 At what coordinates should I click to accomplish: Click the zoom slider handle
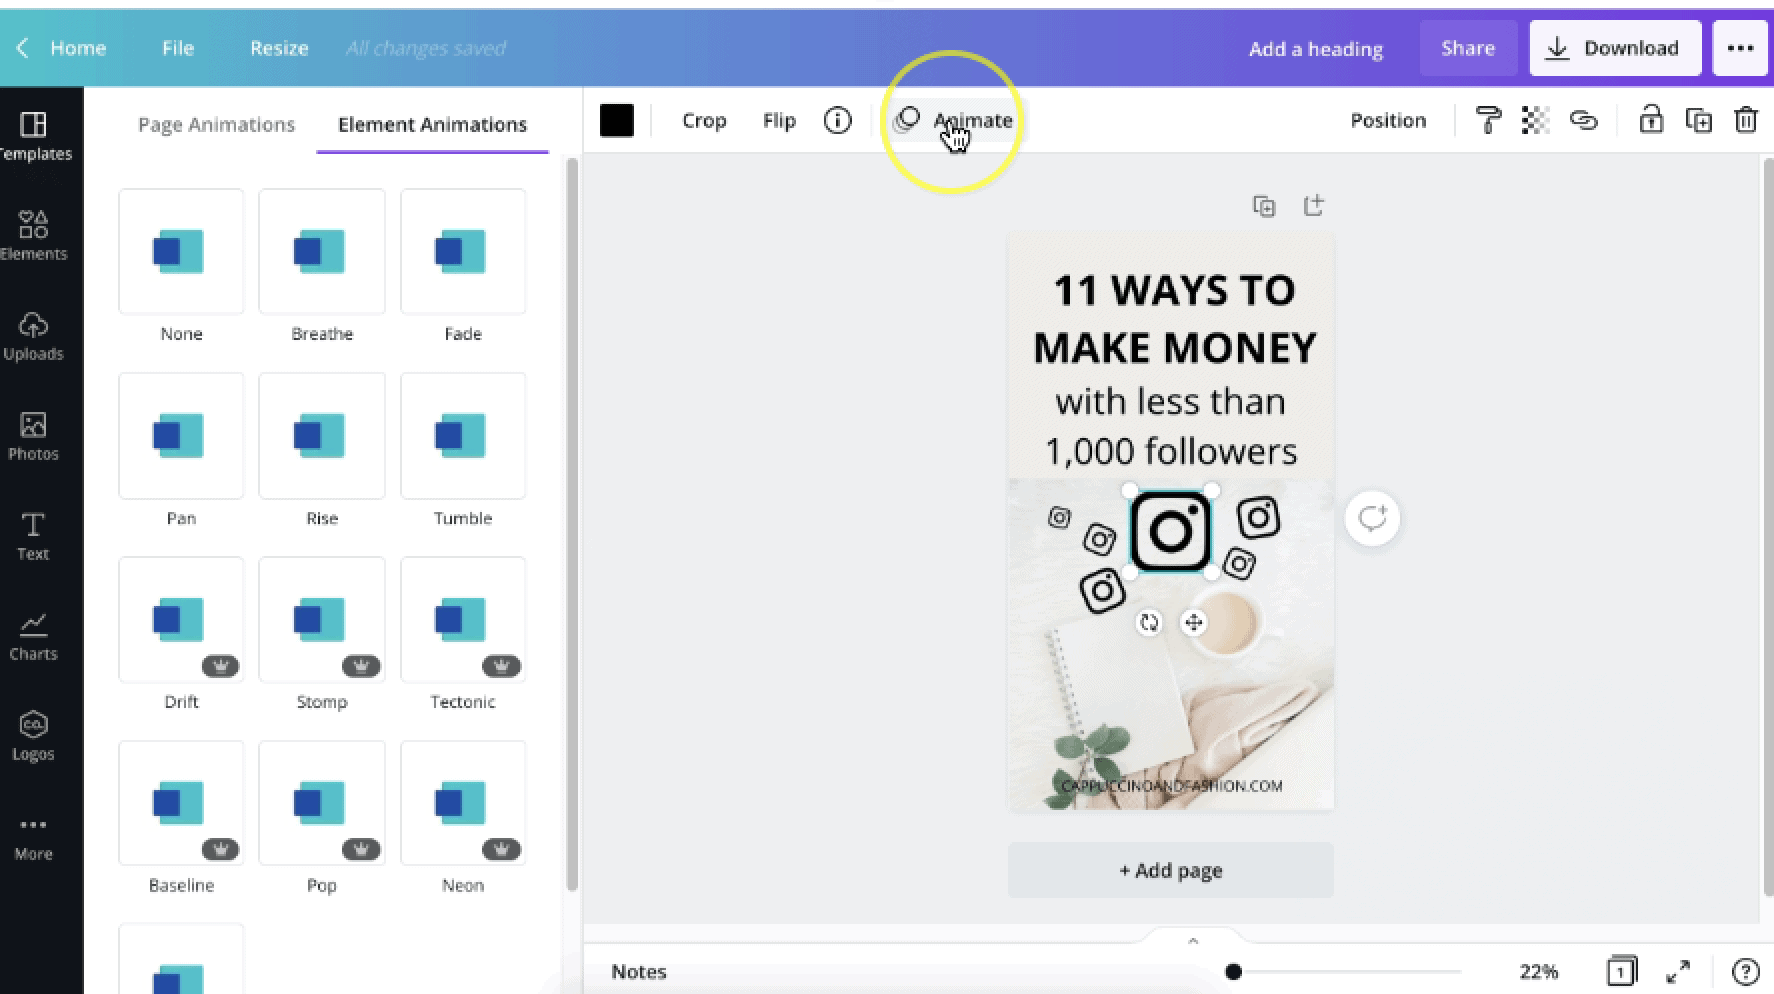pos(1234,971)
